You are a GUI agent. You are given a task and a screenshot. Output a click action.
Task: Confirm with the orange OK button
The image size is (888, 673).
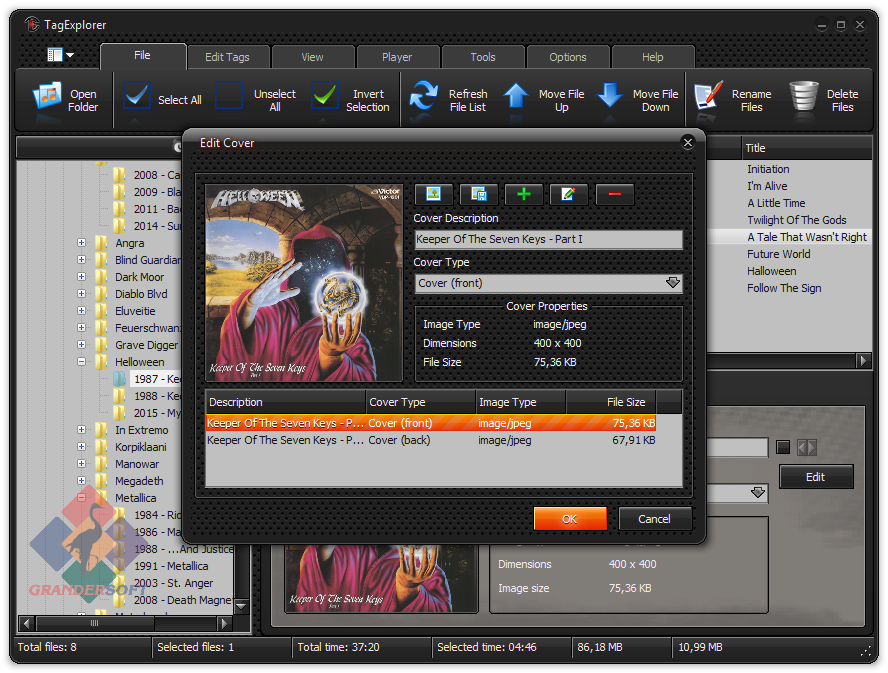pyautogui.click(x=570, y=519)
